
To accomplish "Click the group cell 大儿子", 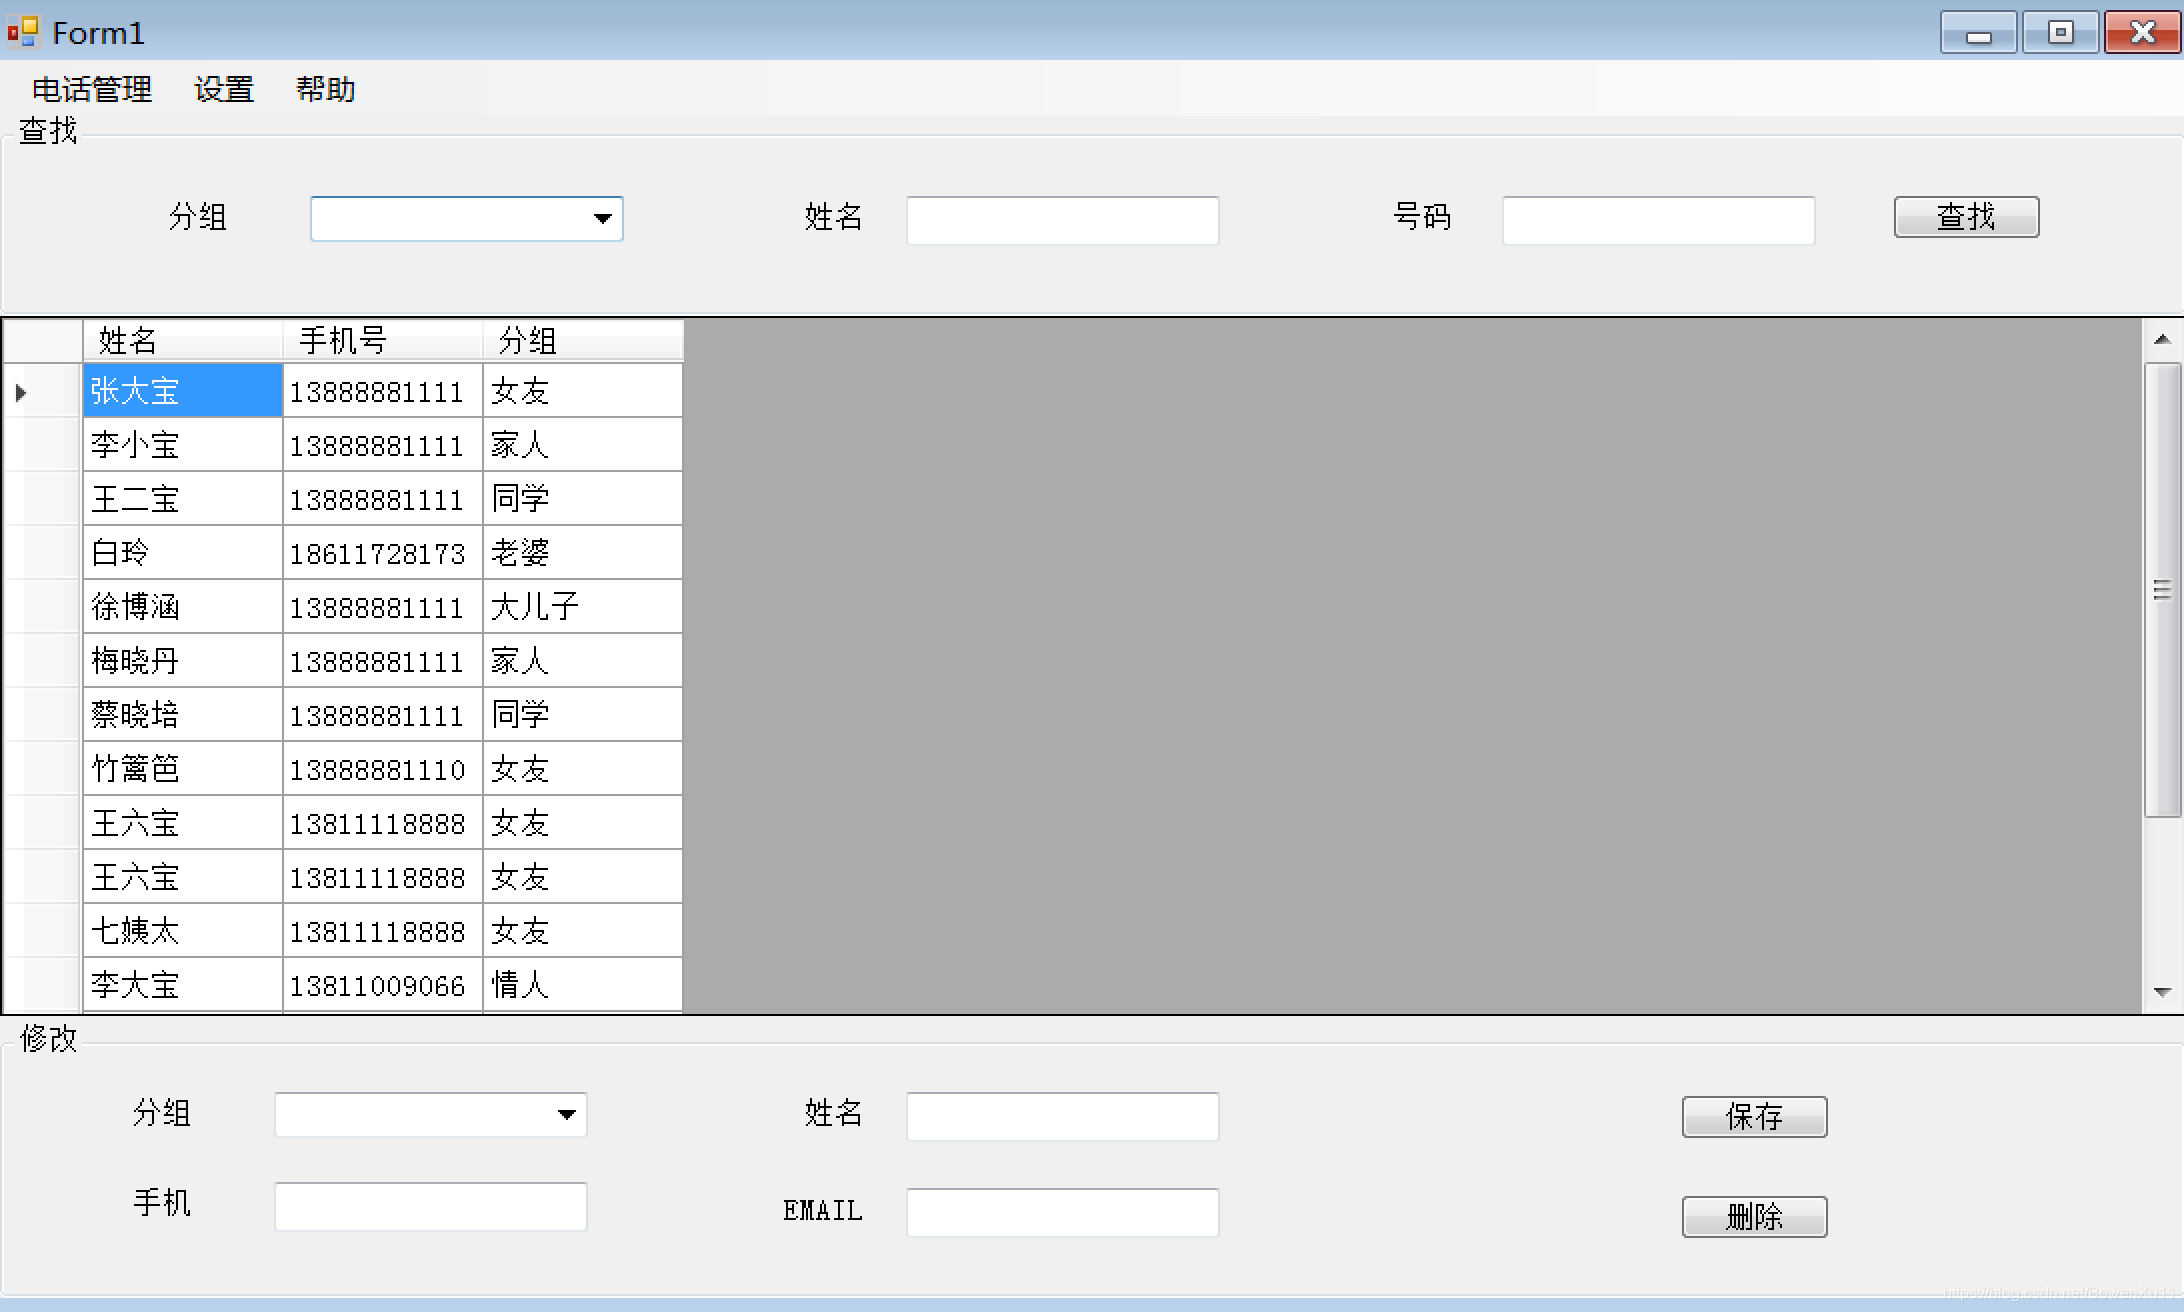I will click(x=583, y=606).
